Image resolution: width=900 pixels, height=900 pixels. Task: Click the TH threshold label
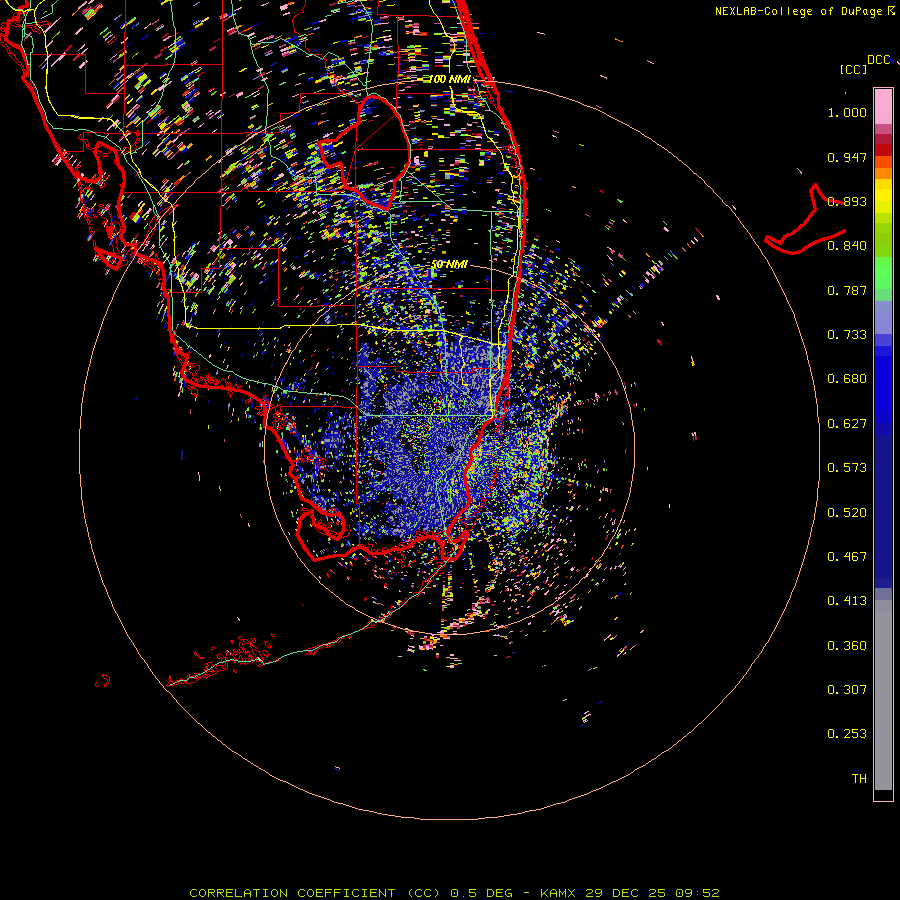point(859,779)
